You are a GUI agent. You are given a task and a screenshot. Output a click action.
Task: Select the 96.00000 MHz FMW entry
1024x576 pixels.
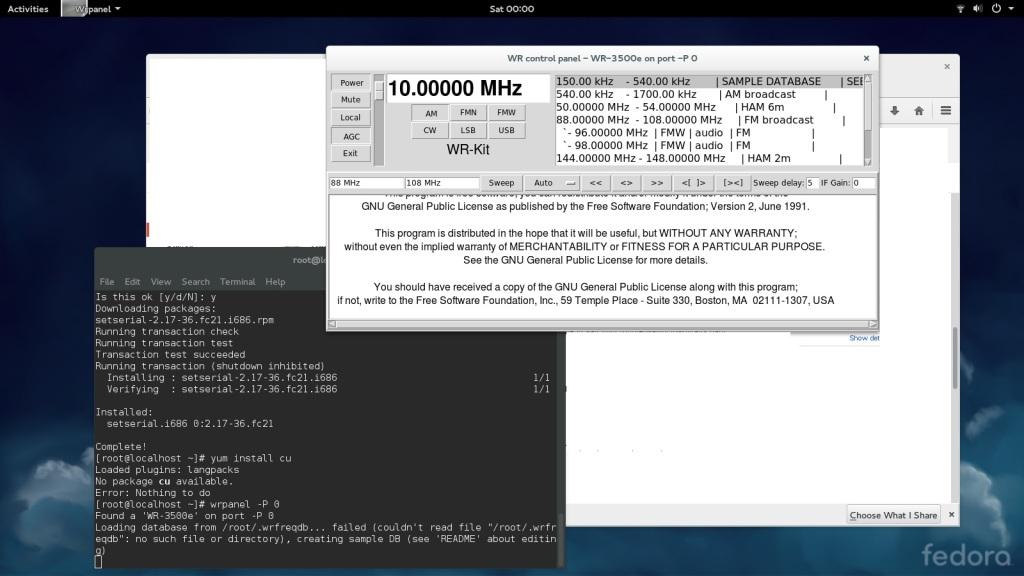(709, 133)
